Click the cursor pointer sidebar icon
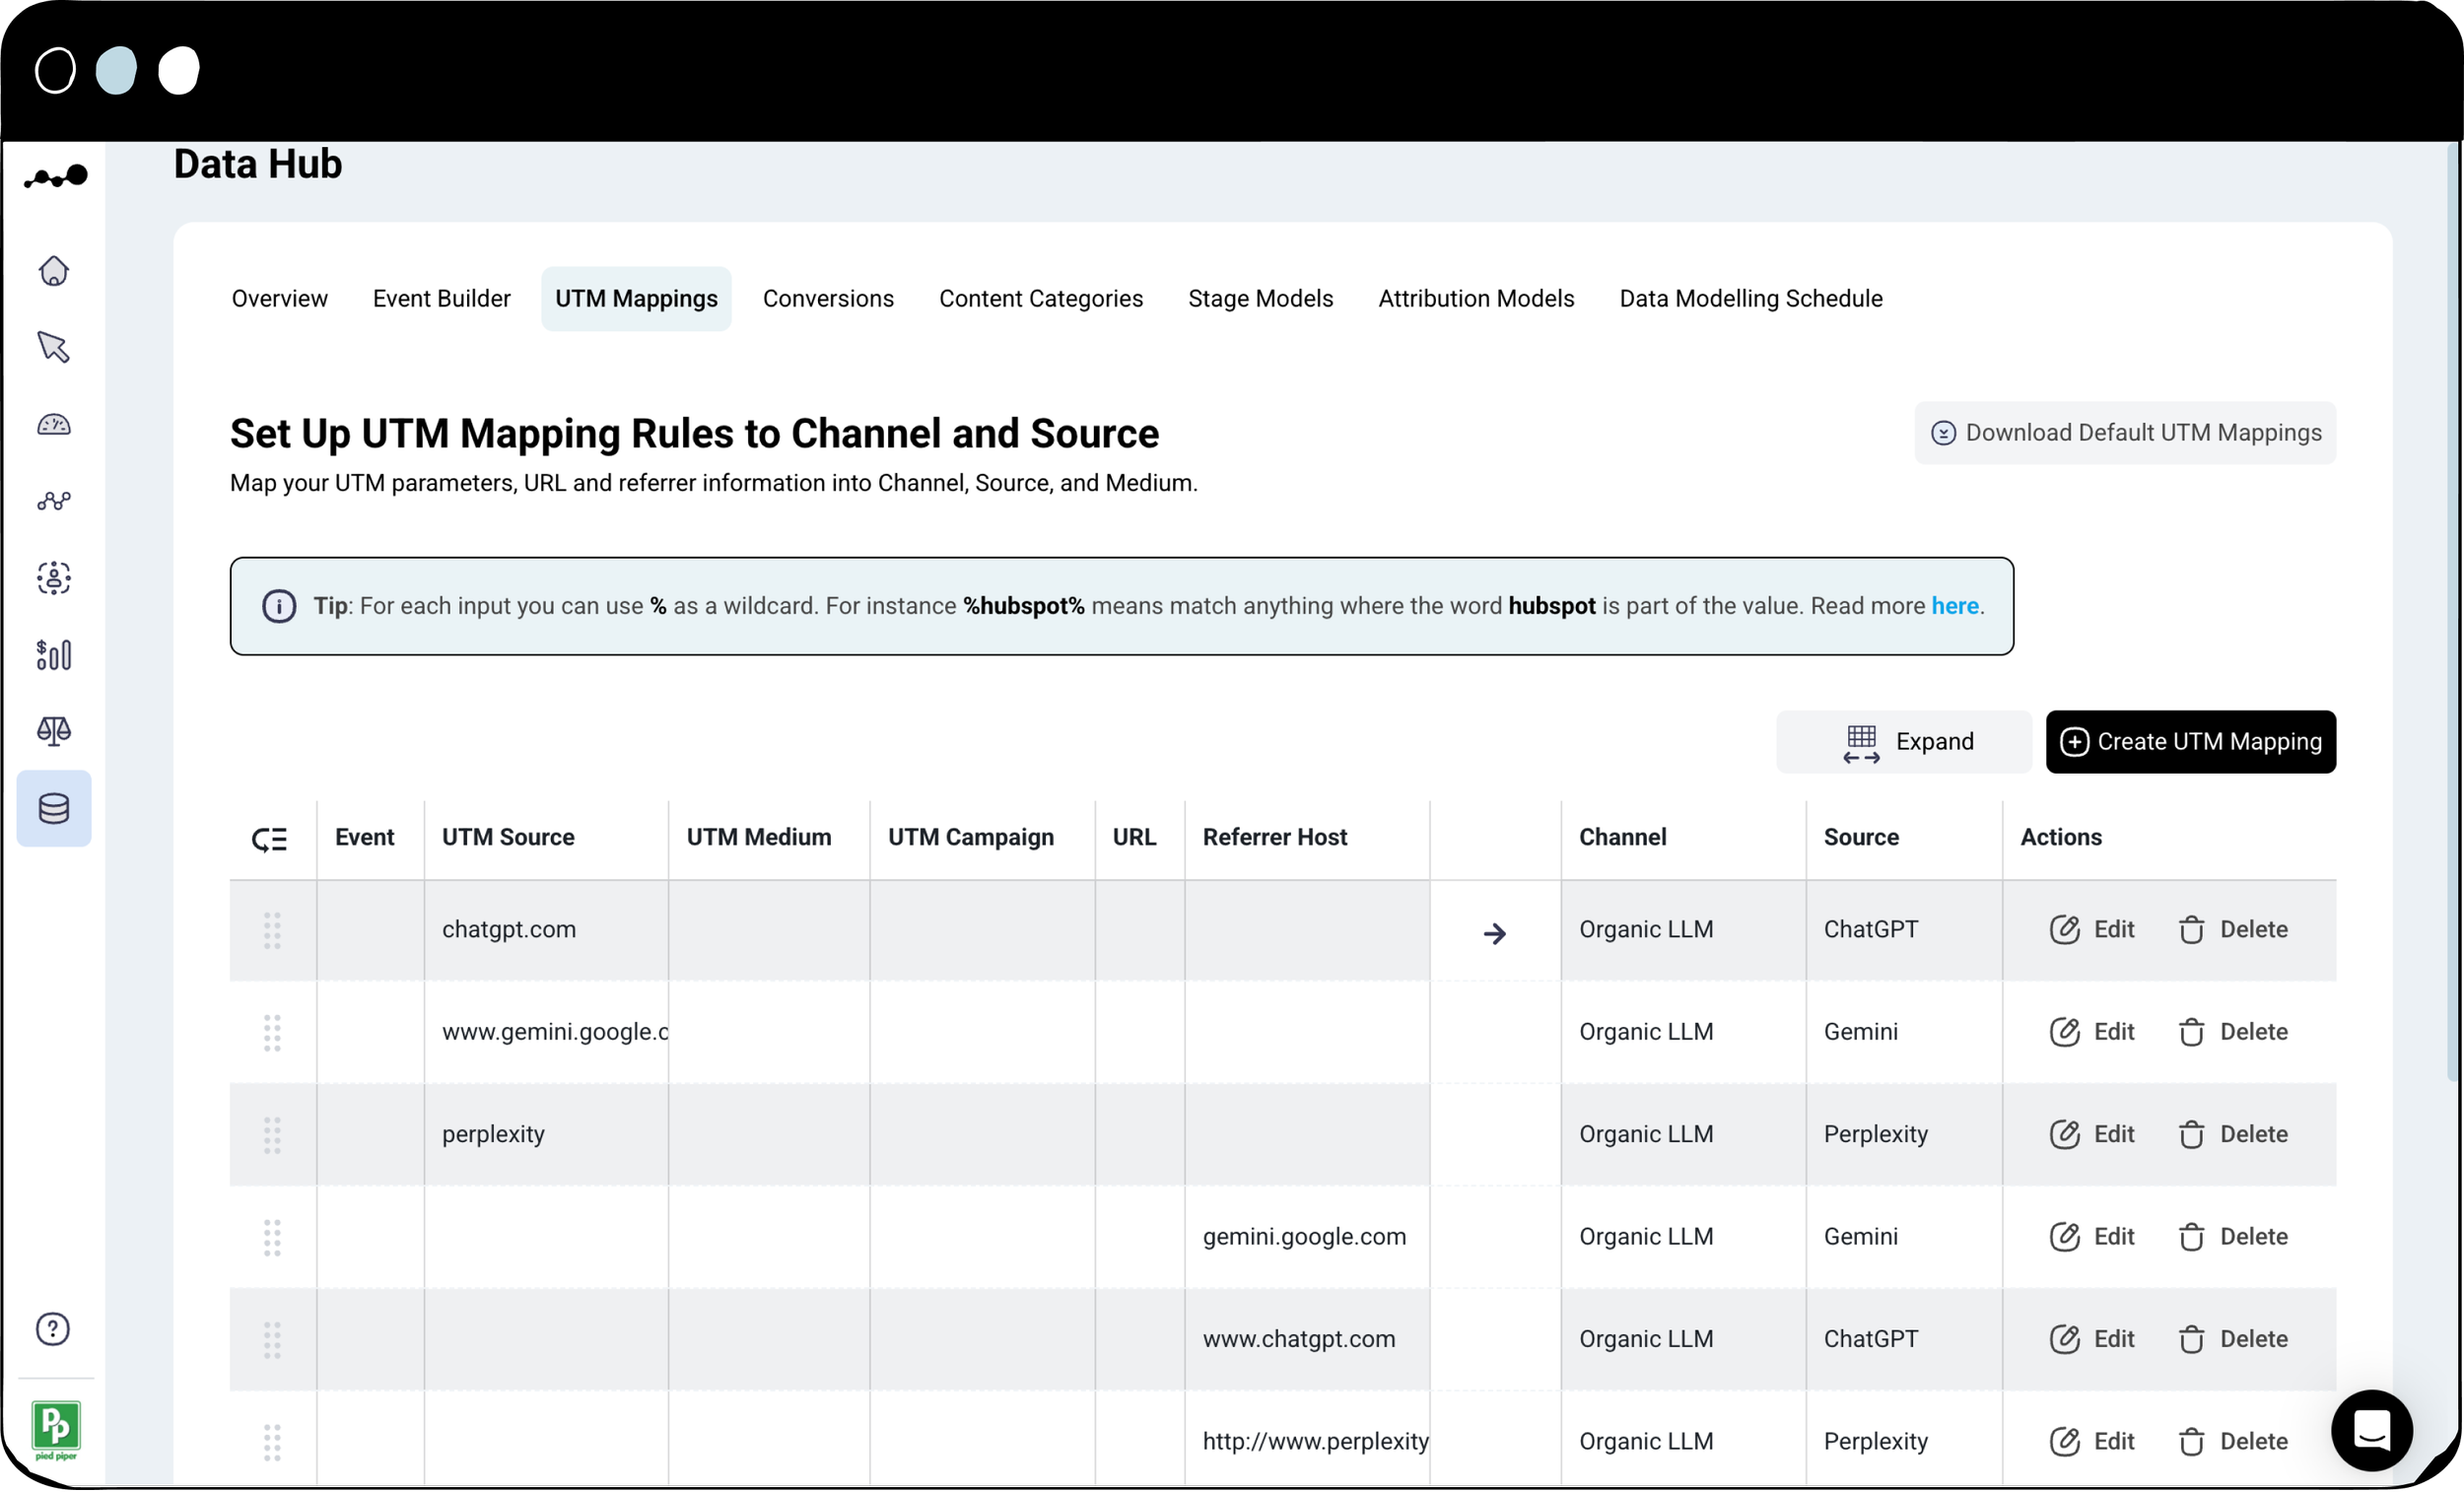Screen dimensions: 2464x1492 coord(54,347)
